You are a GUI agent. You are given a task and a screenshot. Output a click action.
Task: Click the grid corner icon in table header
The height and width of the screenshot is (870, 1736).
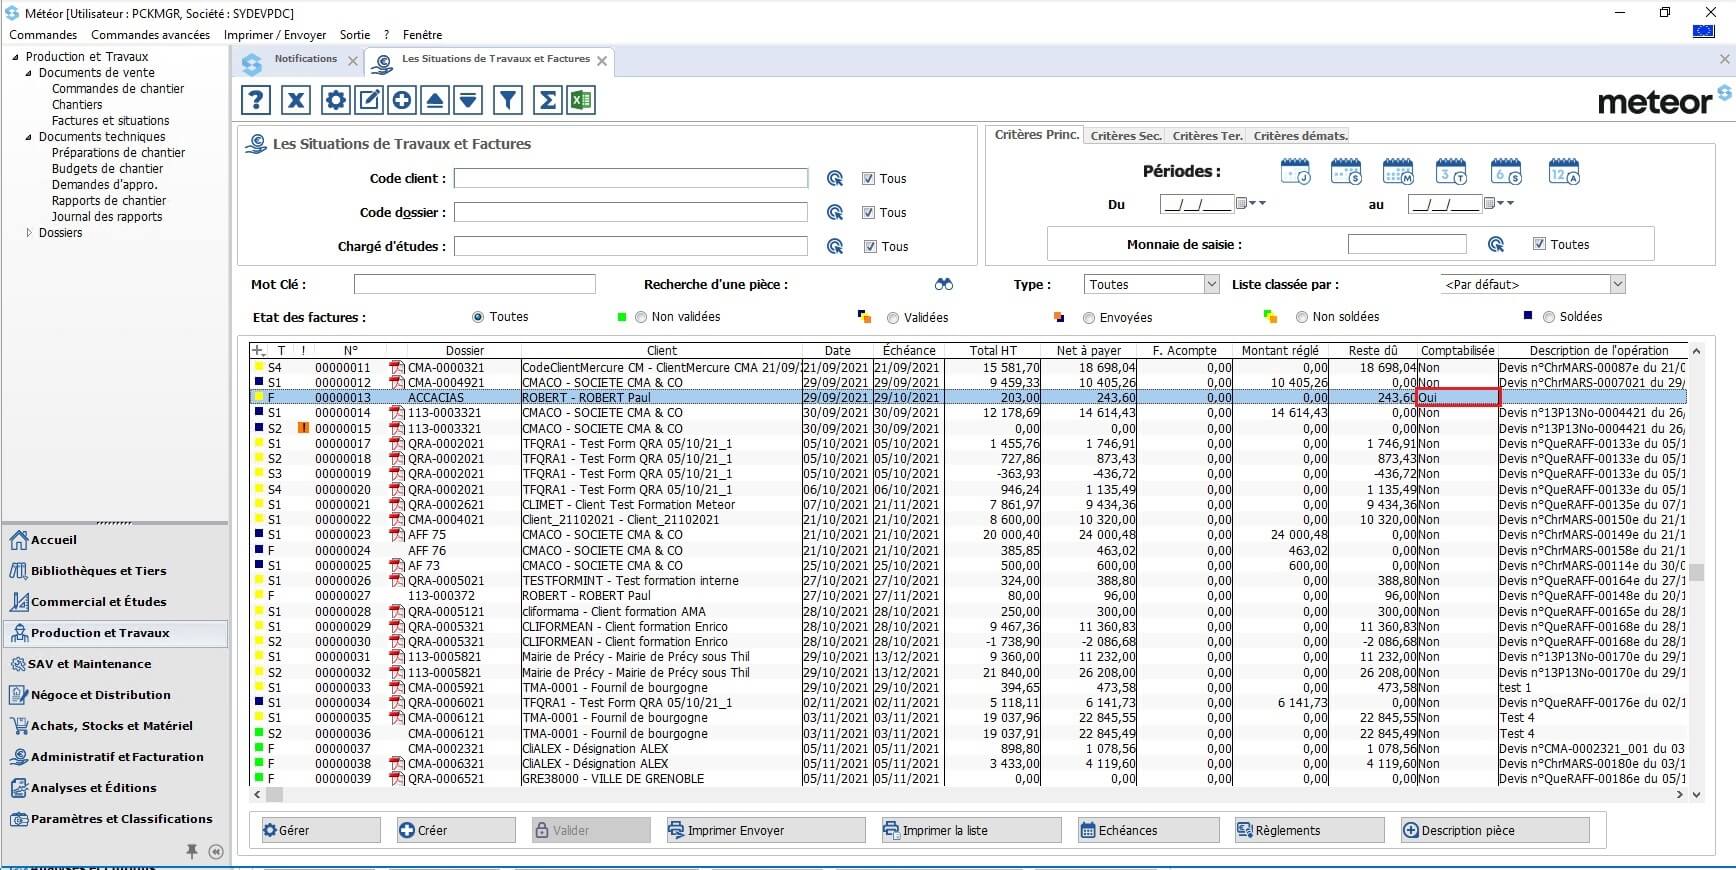click(259, 351)
